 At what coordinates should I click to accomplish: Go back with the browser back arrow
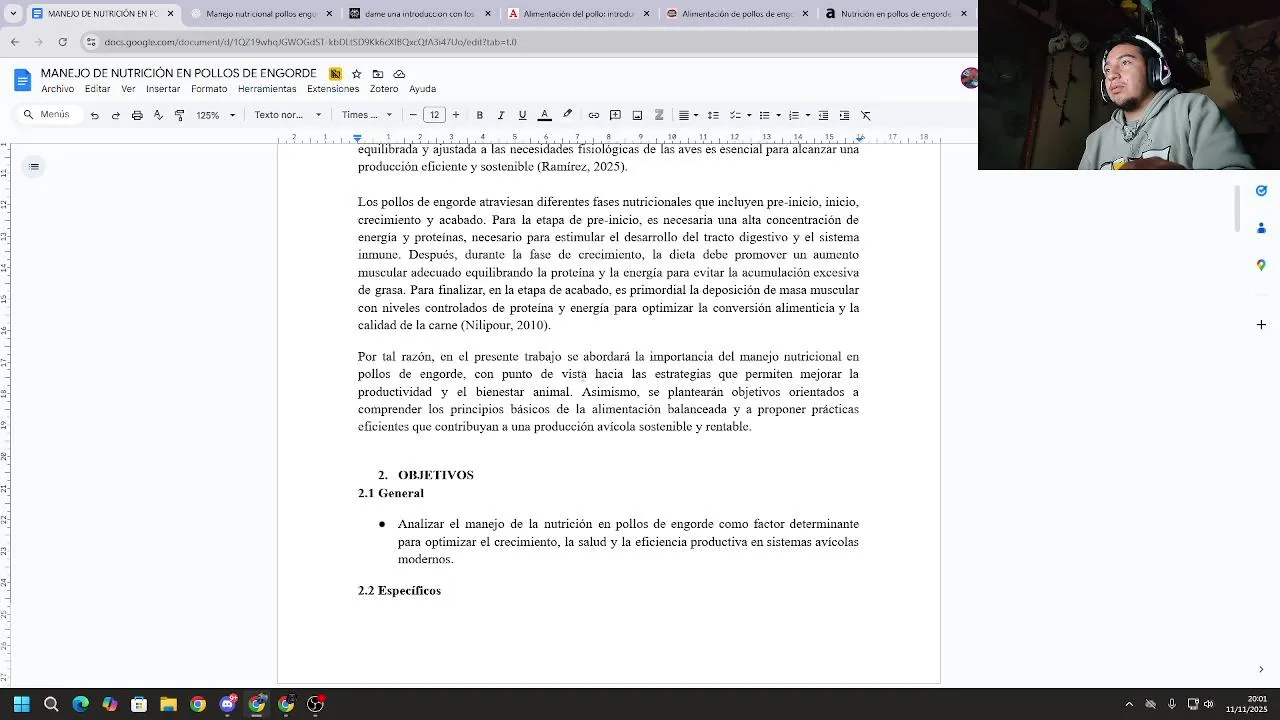tap(15, 42)
